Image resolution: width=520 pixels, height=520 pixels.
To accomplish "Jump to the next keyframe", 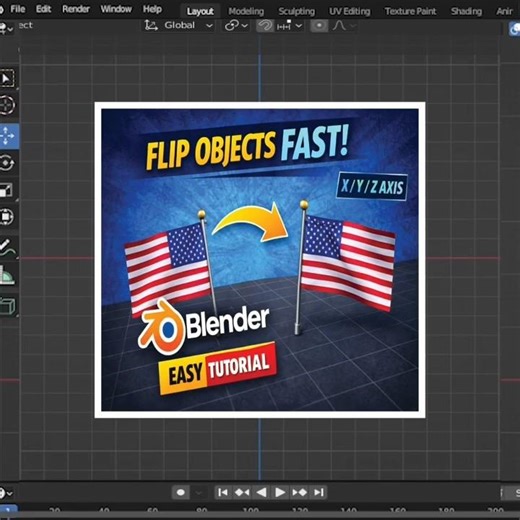I will pos(299,492).
